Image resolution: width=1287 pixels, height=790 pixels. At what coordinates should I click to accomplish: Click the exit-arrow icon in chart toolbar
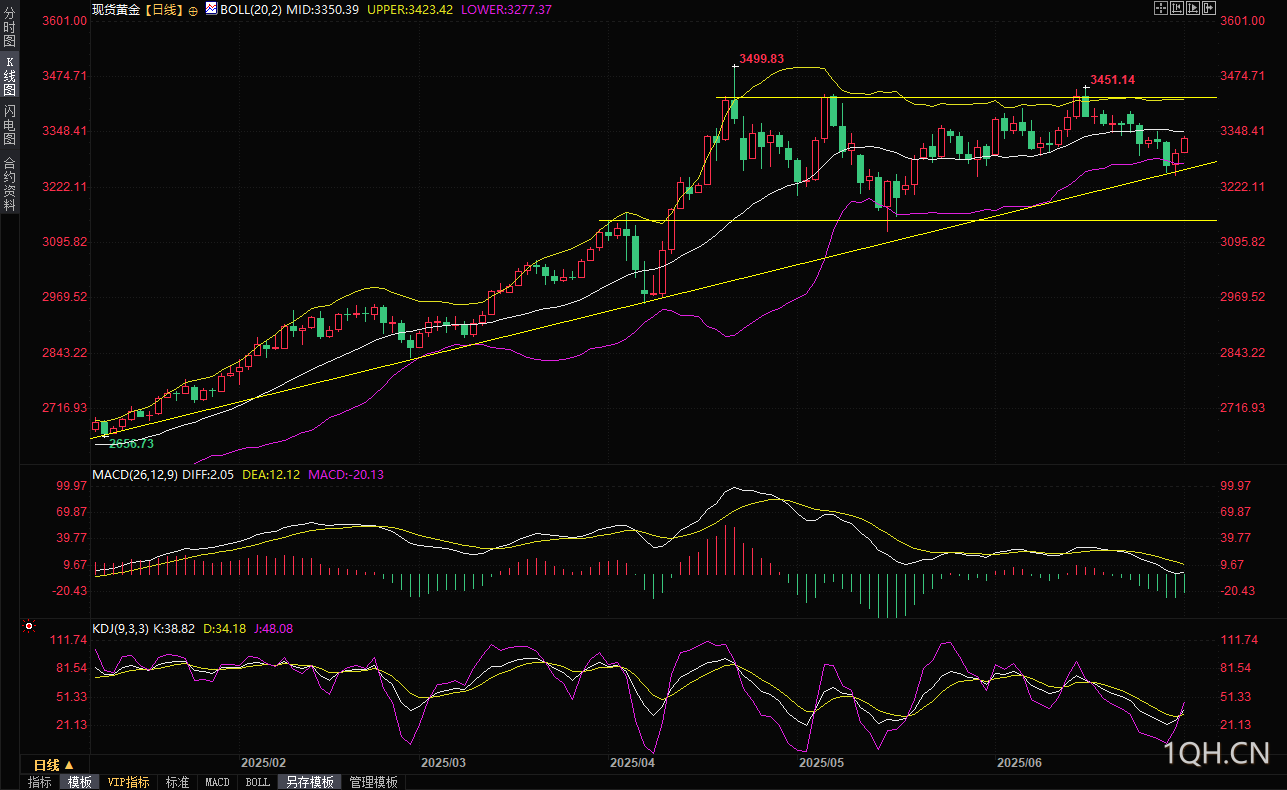tap(1209, 8)
